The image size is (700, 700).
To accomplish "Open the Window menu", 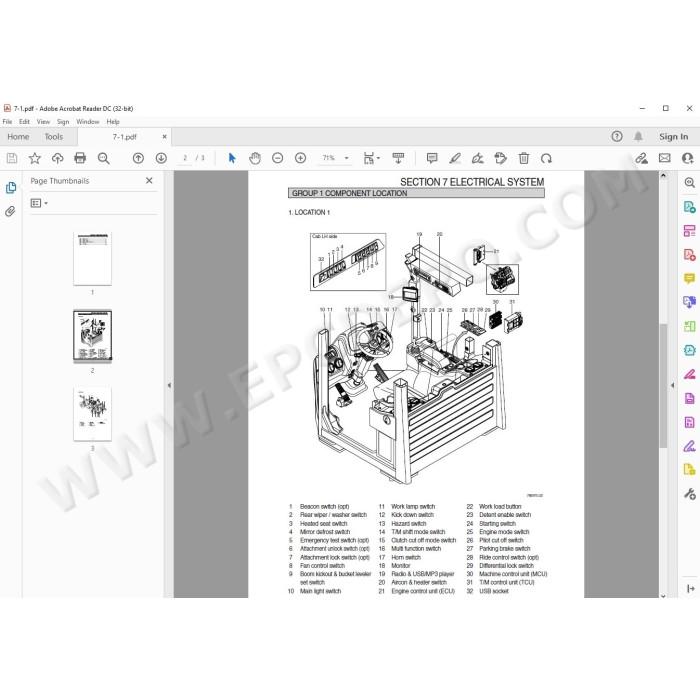I will pos(88,121).
